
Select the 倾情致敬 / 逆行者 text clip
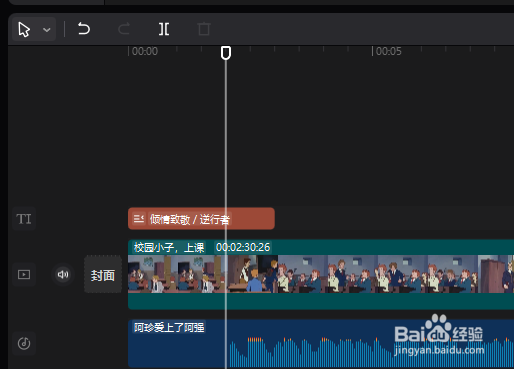[201, 219]
